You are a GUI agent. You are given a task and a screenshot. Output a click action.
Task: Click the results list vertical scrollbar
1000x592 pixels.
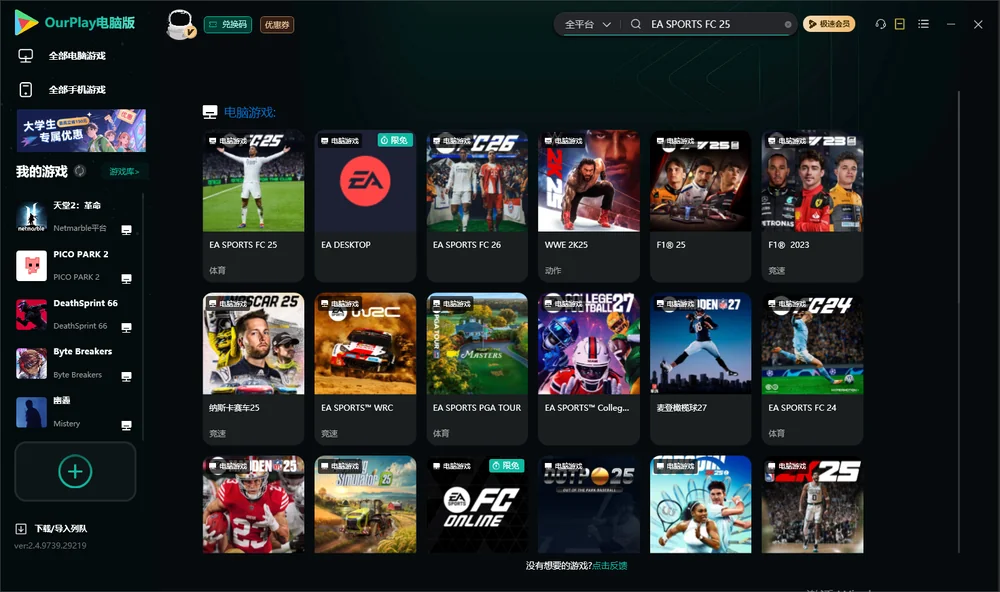pyautogui.click(x=958, y=322)
